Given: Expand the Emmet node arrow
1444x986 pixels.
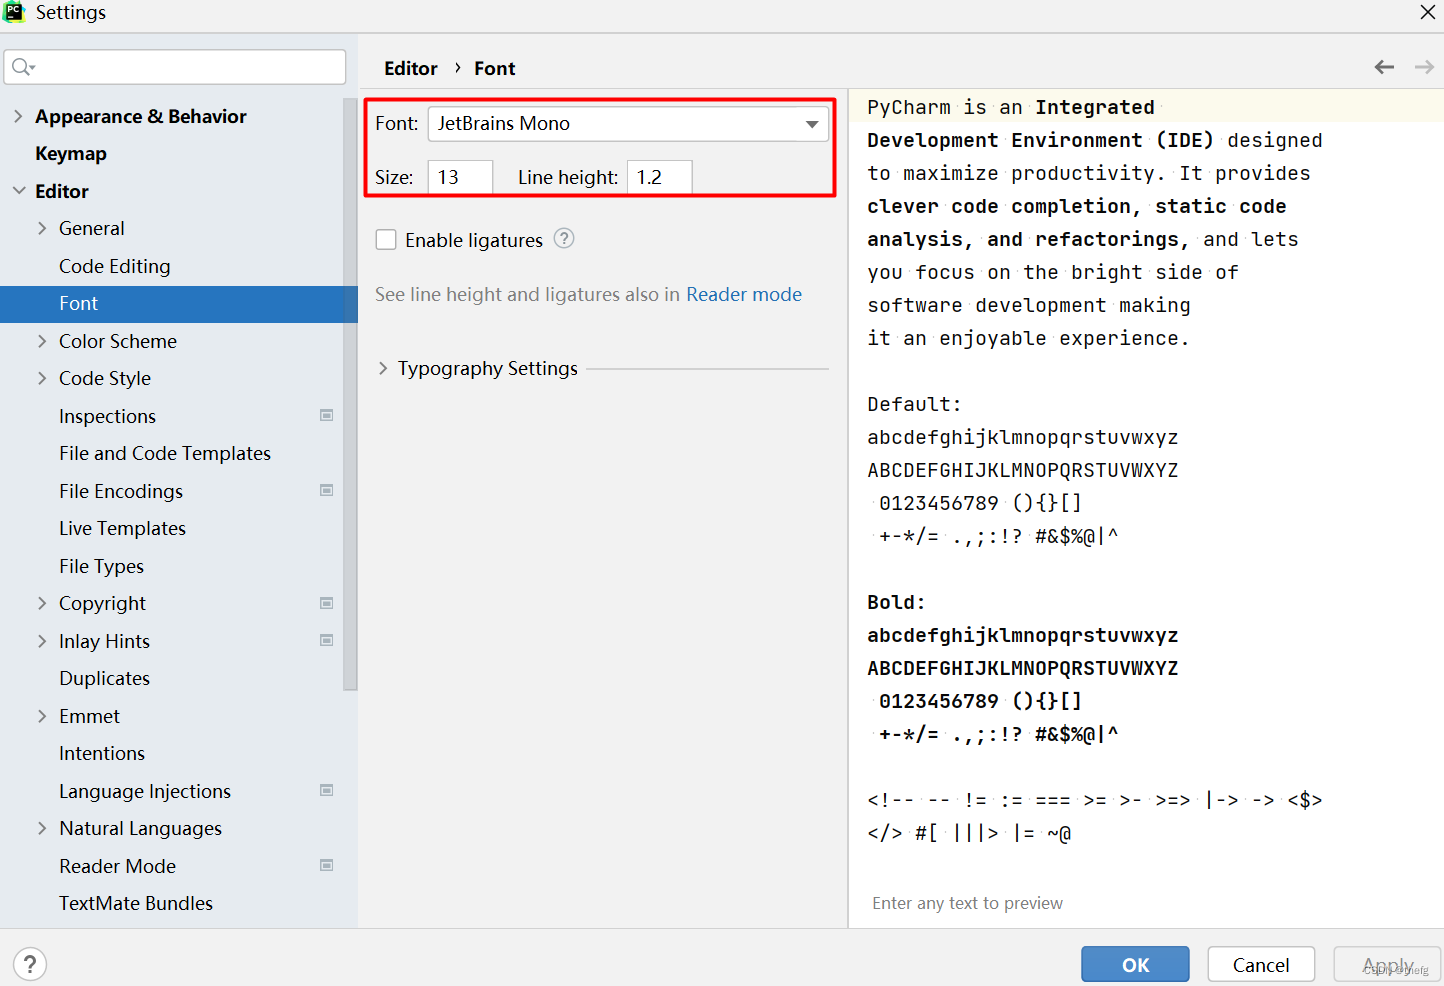Looking at the screenshot, I should coord(42,716).
